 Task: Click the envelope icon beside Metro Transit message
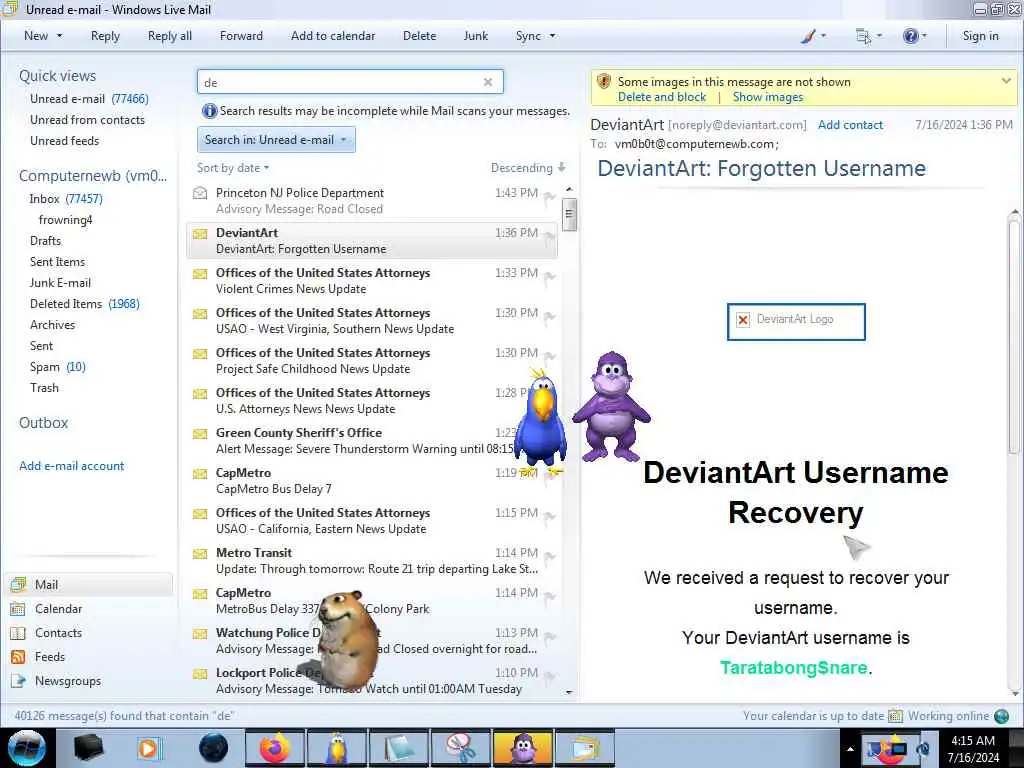click(200, 554)
